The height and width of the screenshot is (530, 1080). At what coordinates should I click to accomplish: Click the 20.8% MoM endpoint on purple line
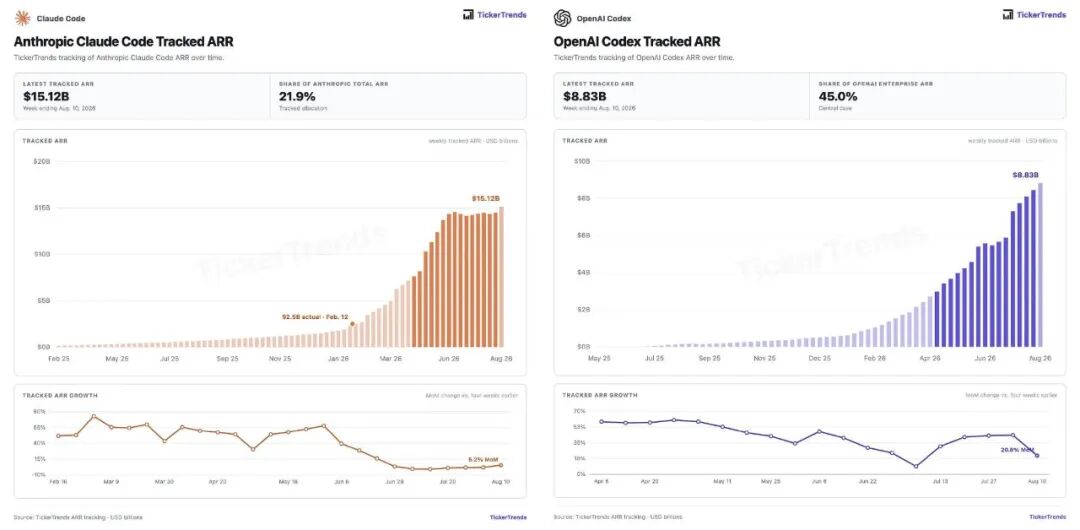point(1037,456)
